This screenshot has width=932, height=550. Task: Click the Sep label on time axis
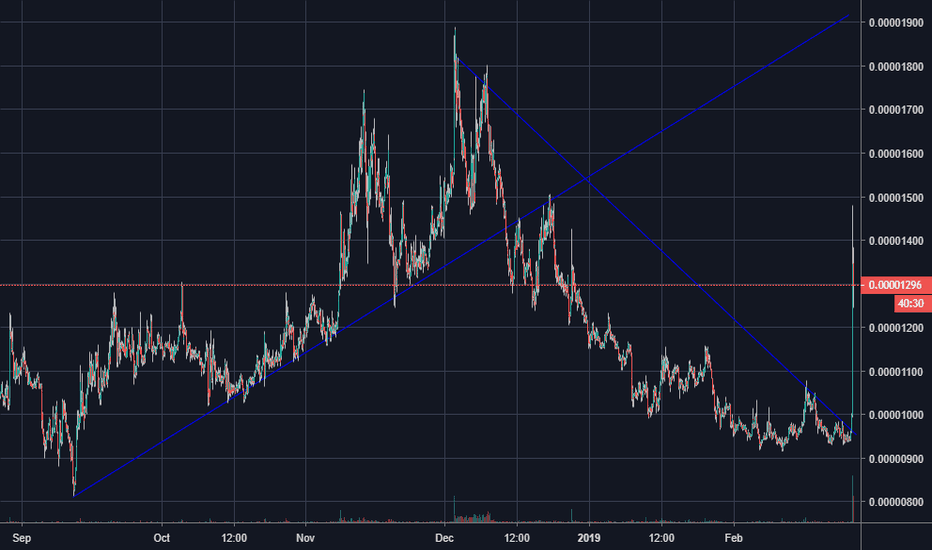coord(21,538)
